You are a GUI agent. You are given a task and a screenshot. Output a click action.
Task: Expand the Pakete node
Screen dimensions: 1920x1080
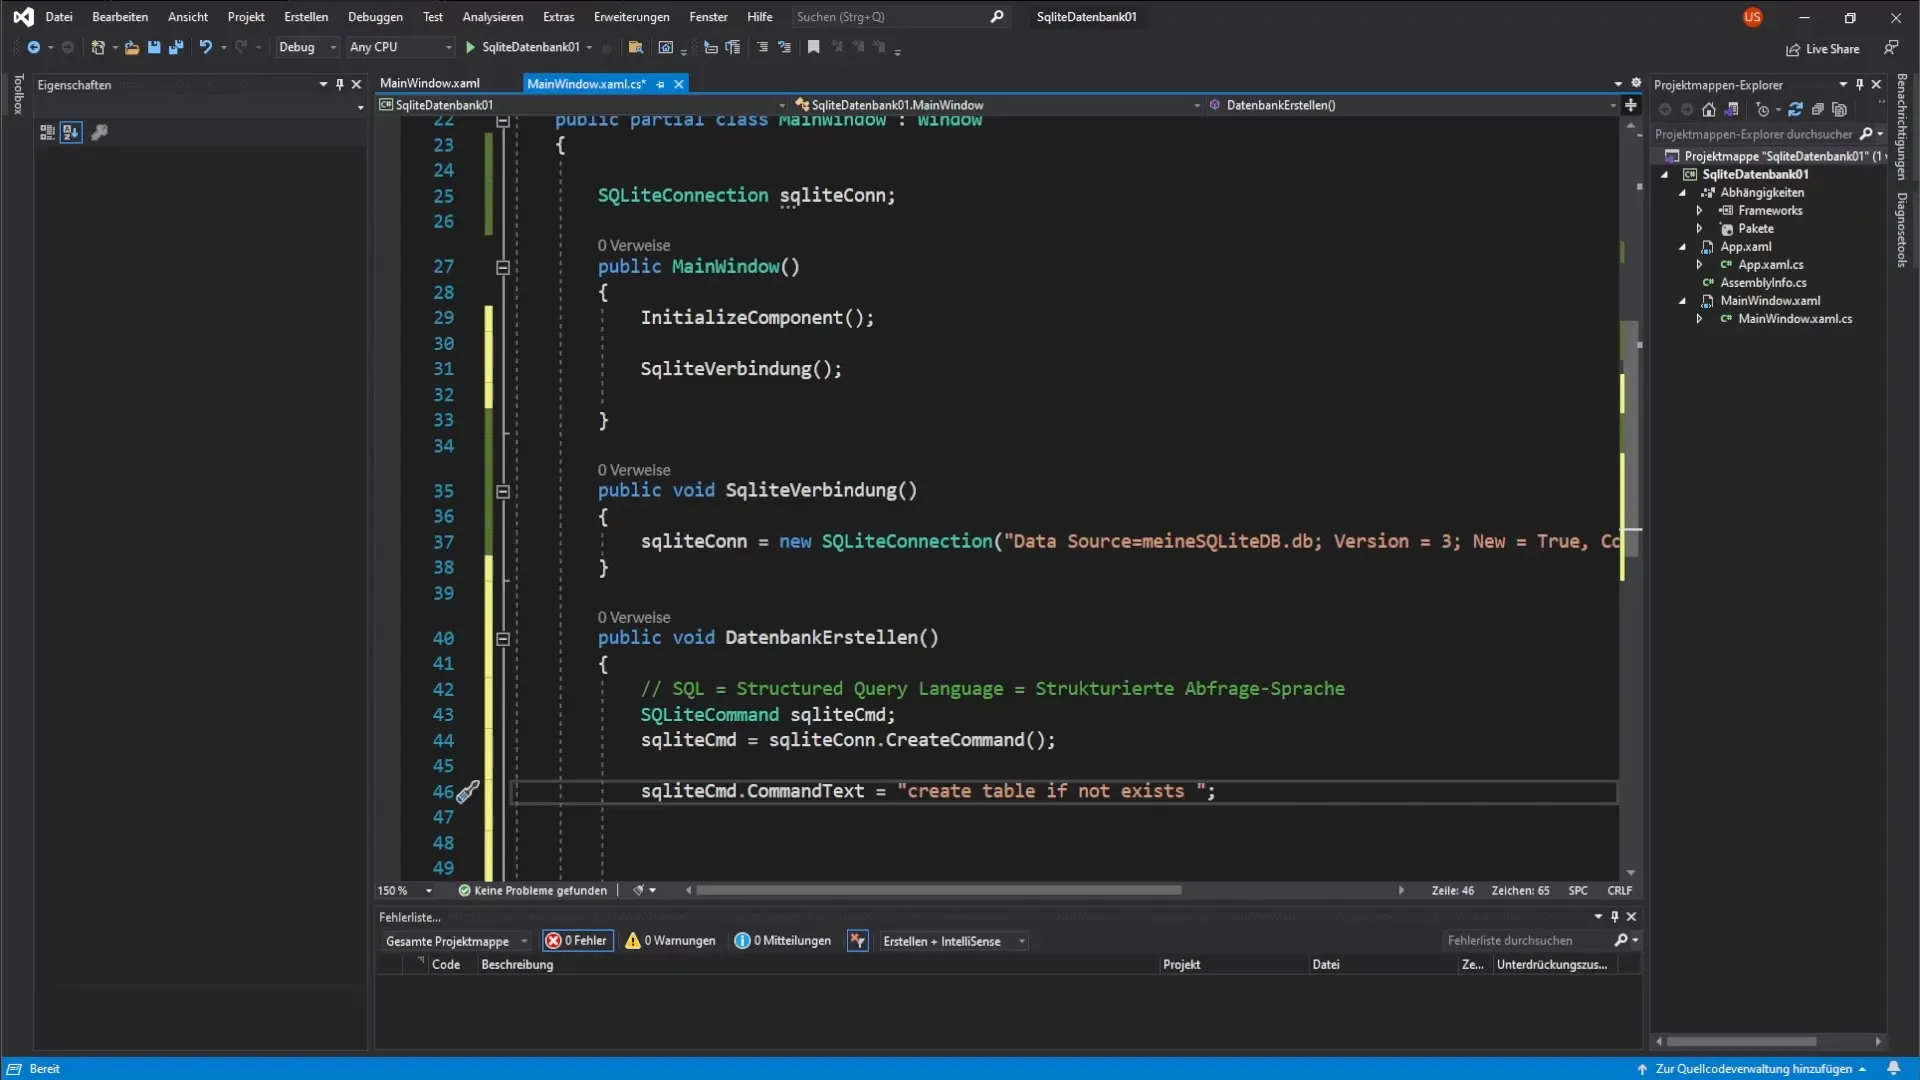pyautogui.click(x=1699, y=229)
